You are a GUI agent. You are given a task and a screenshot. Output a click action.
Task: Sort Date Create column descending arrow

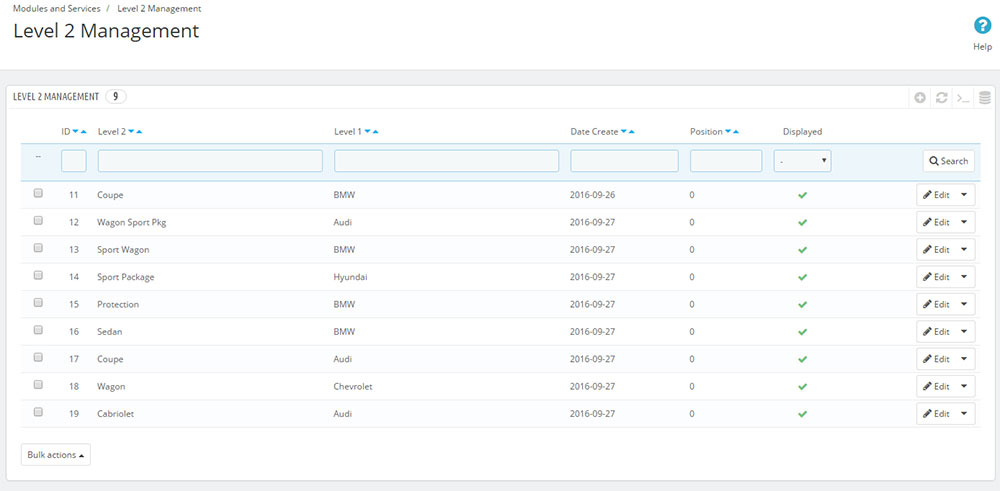point(624,131)
